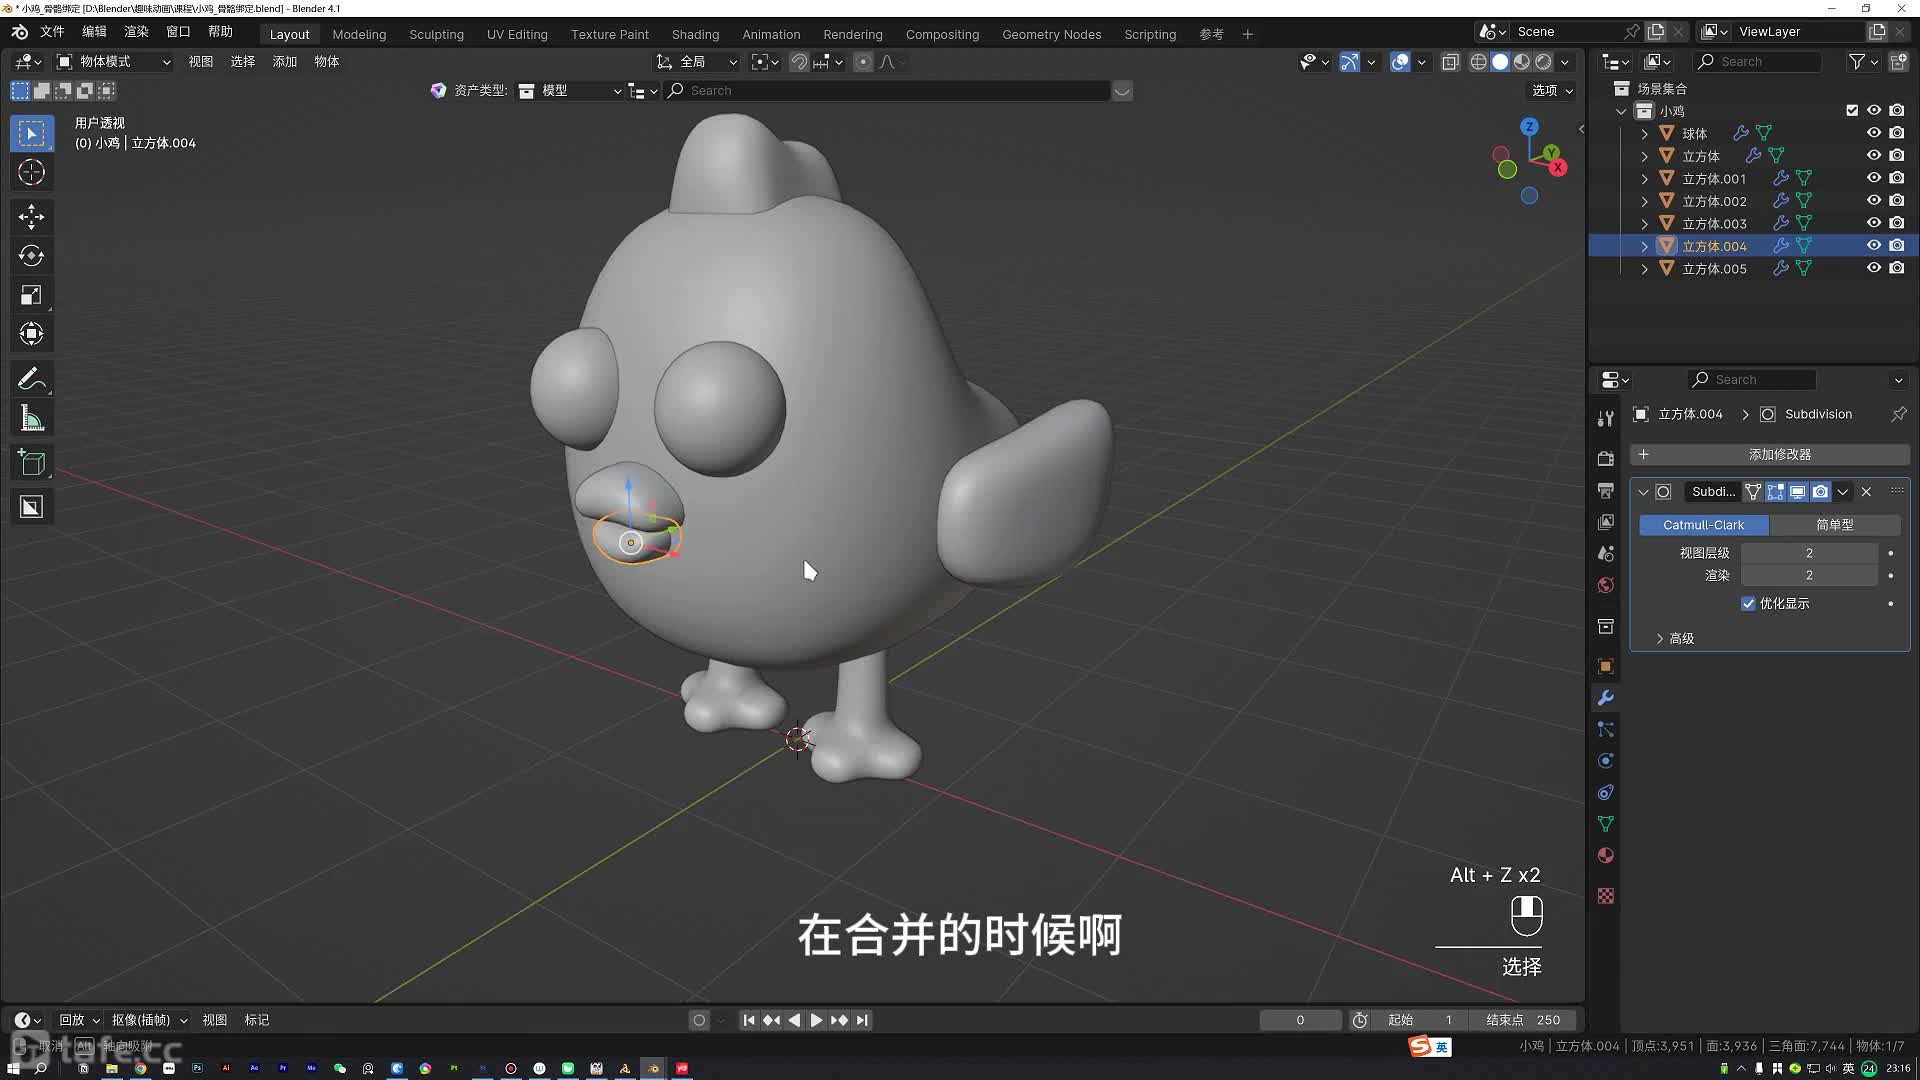The image size is (1920, 1080).
Task: Activate the Move tool
Action: pyautogui.click(x=31, y=217)
